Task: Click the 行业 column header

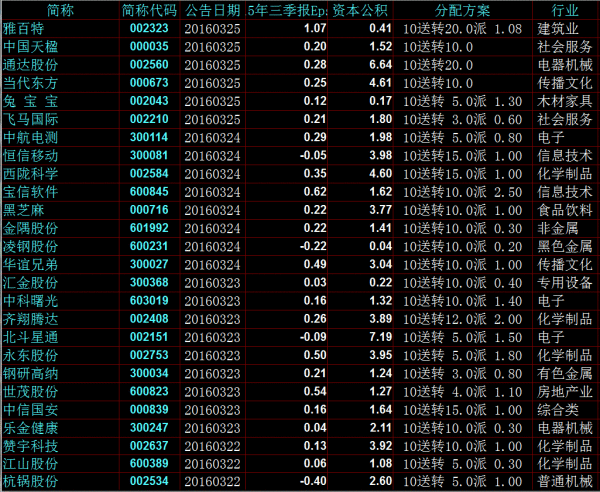Action: 565,10
